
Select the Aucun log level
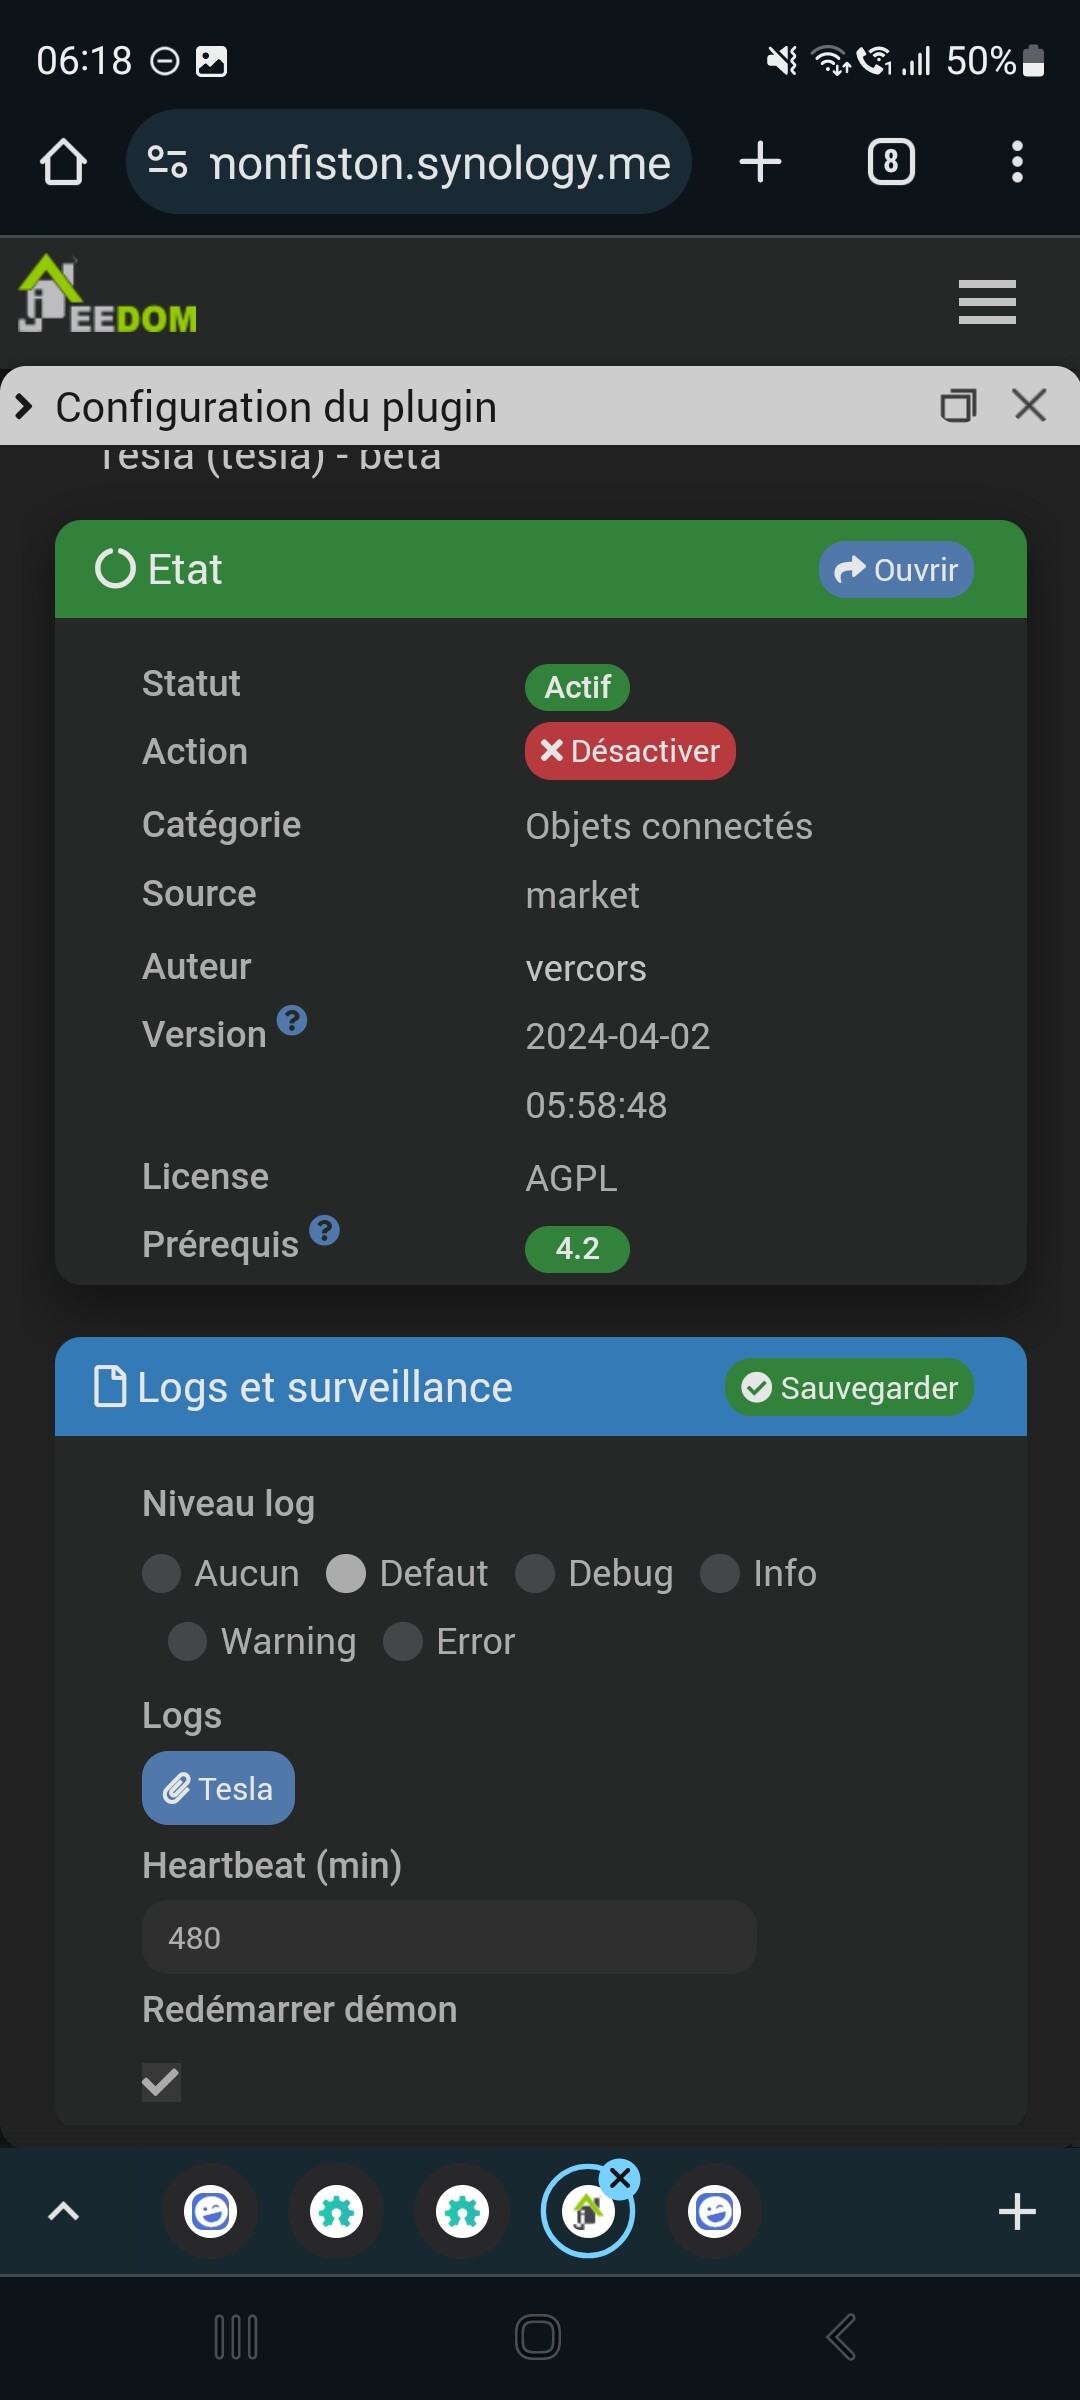click(162, 1573)
